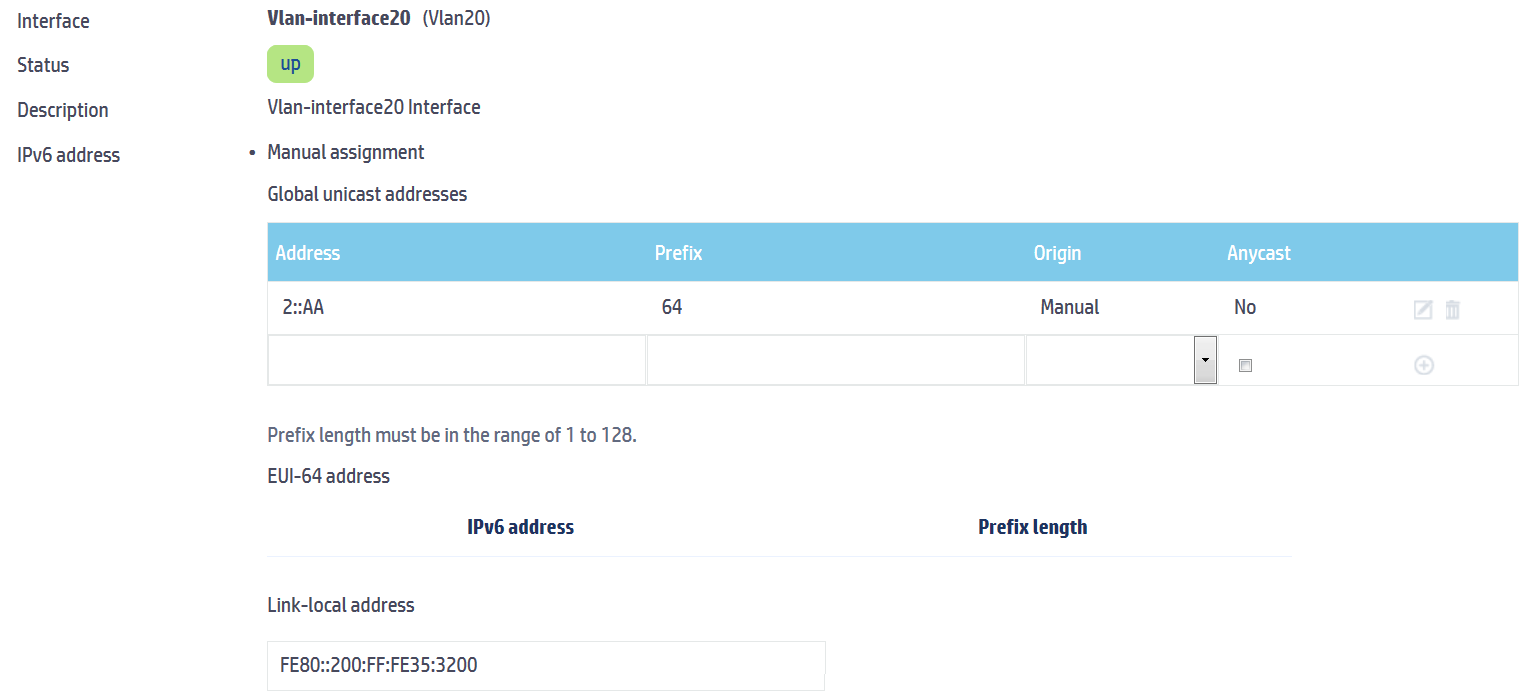1539x698 pixels.
Task: Click the Prefix length EUI-64 header
Action: (x=1032, y=527)
